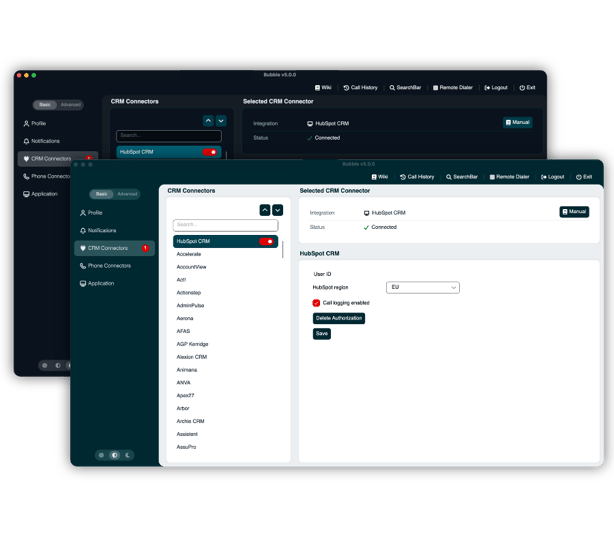The width and height of the screenshot is (614, 536).
Task: Open Call History in the front window
Action: (x=417, y=177)
